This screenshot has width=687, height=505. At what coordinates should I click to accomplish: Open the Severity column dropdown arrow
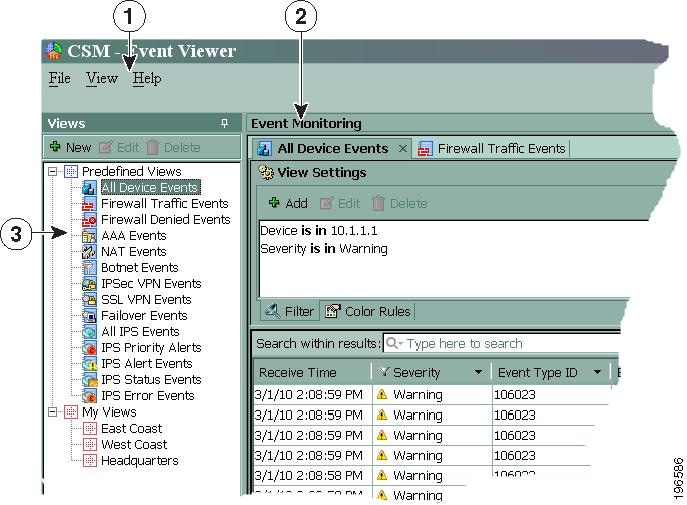point(478,373)
